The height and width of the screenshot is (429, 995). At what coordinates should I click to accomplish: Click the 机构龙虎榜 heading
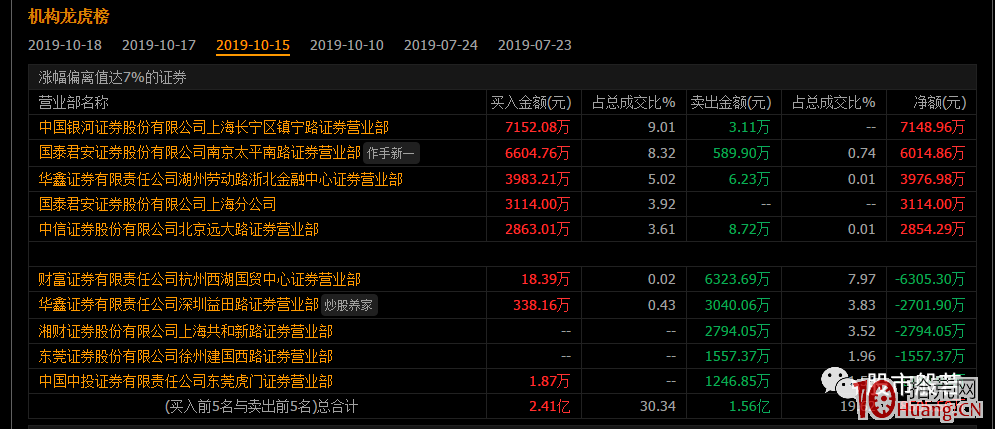point(69,16)
